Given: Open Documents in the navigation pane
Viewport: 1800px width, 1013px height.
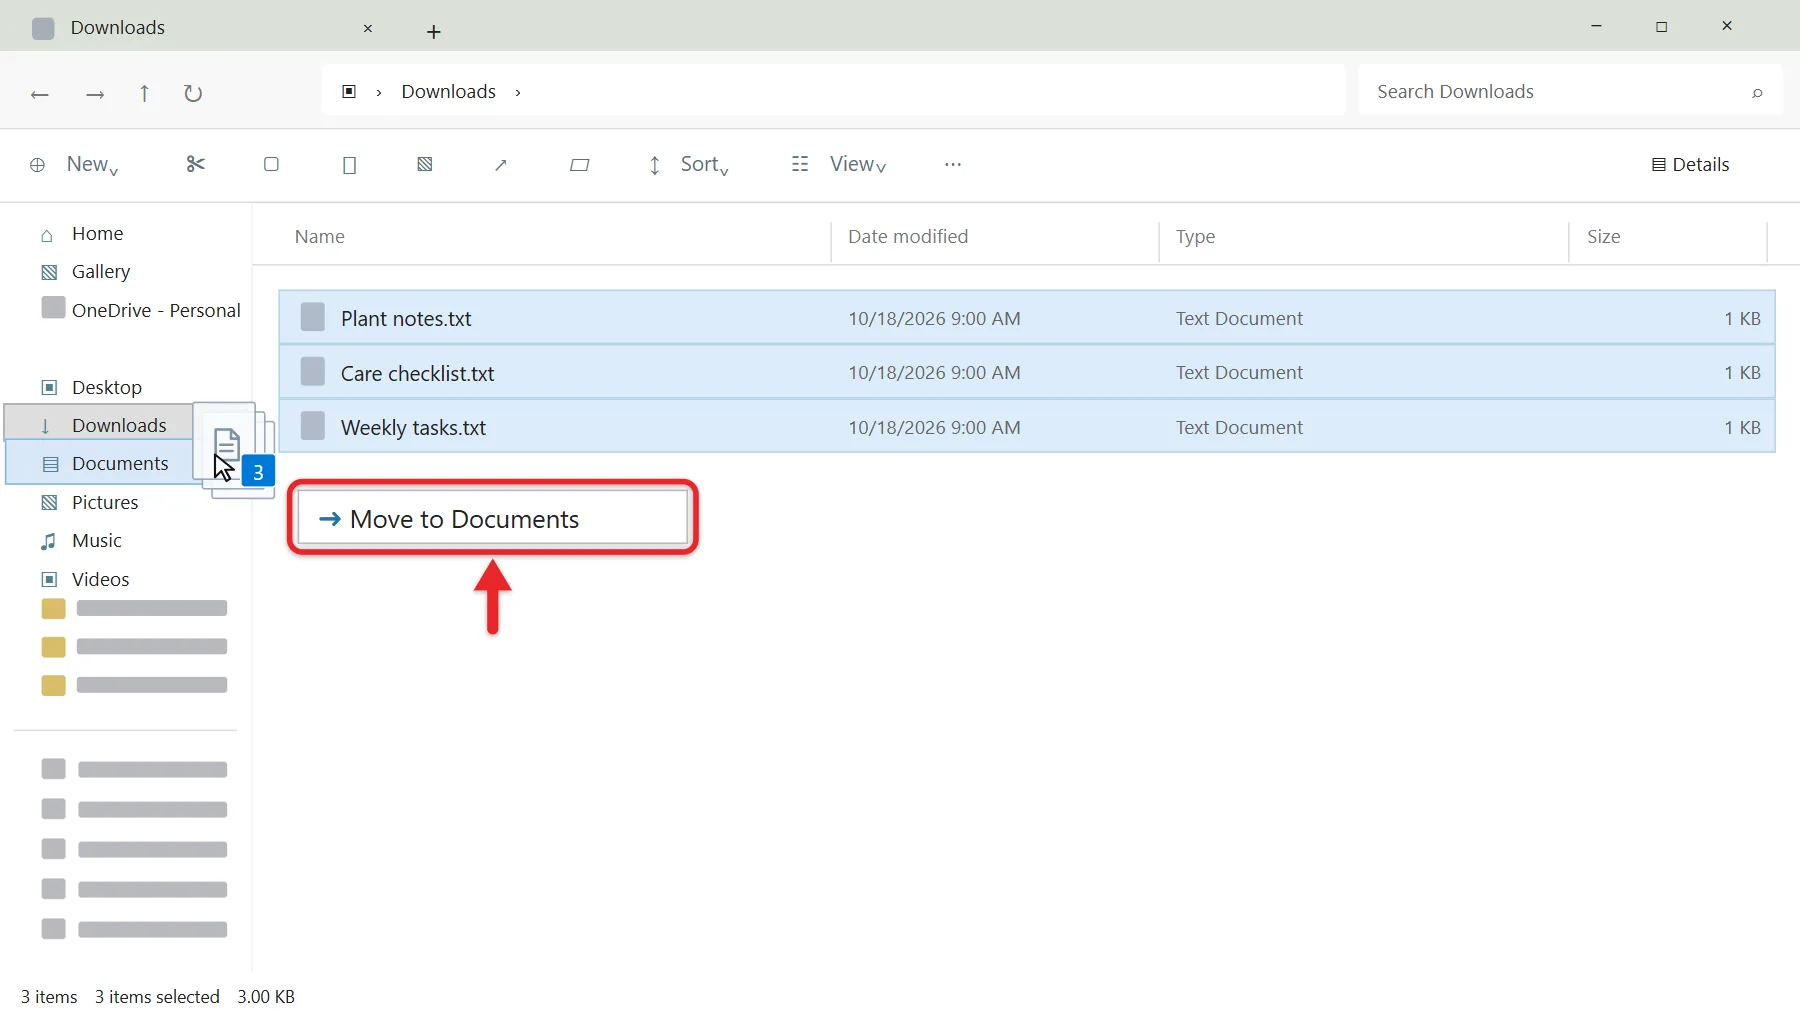Looking at the screenshot, I should tap(120, 463).
